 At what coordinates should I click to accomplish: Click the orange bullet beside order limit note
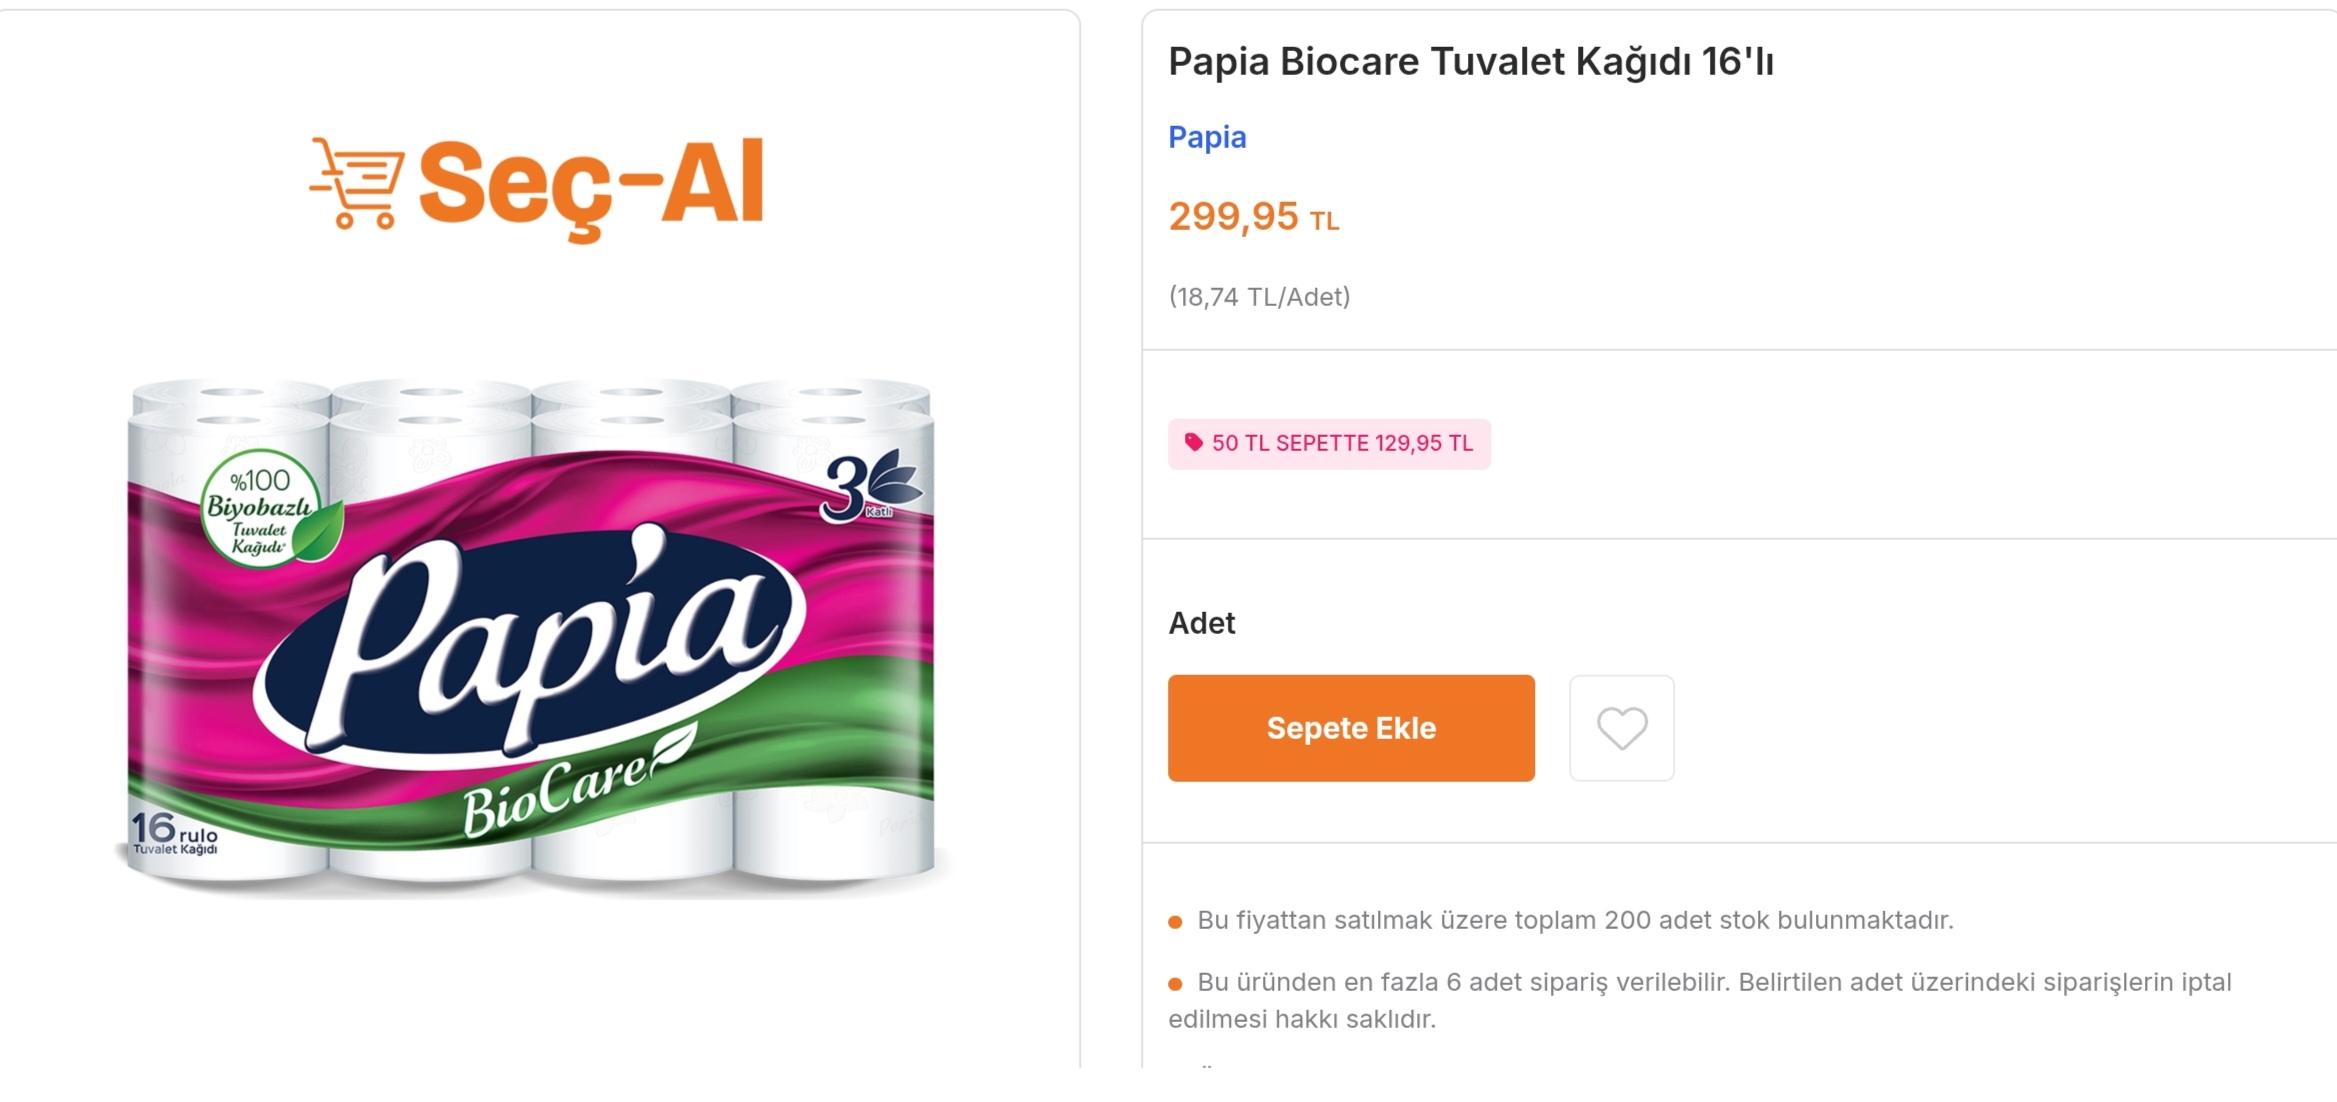1176,984
